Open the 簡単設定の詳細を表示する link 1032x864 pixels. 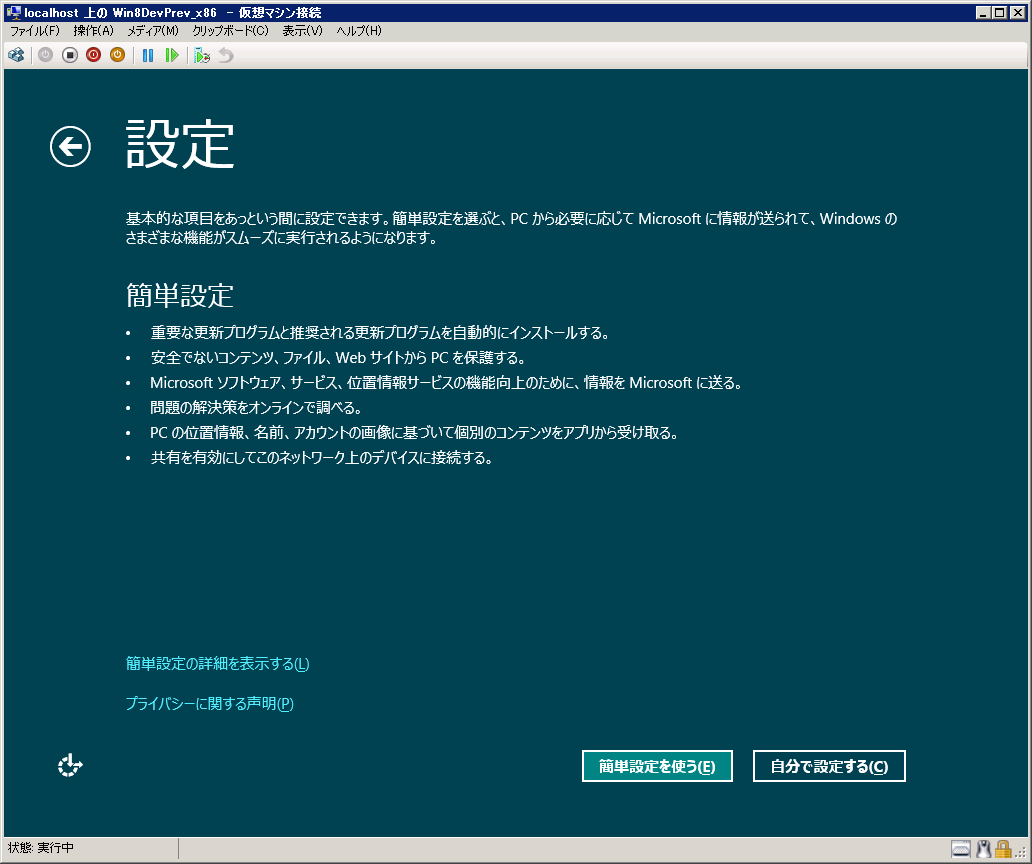tap(217, 664)
